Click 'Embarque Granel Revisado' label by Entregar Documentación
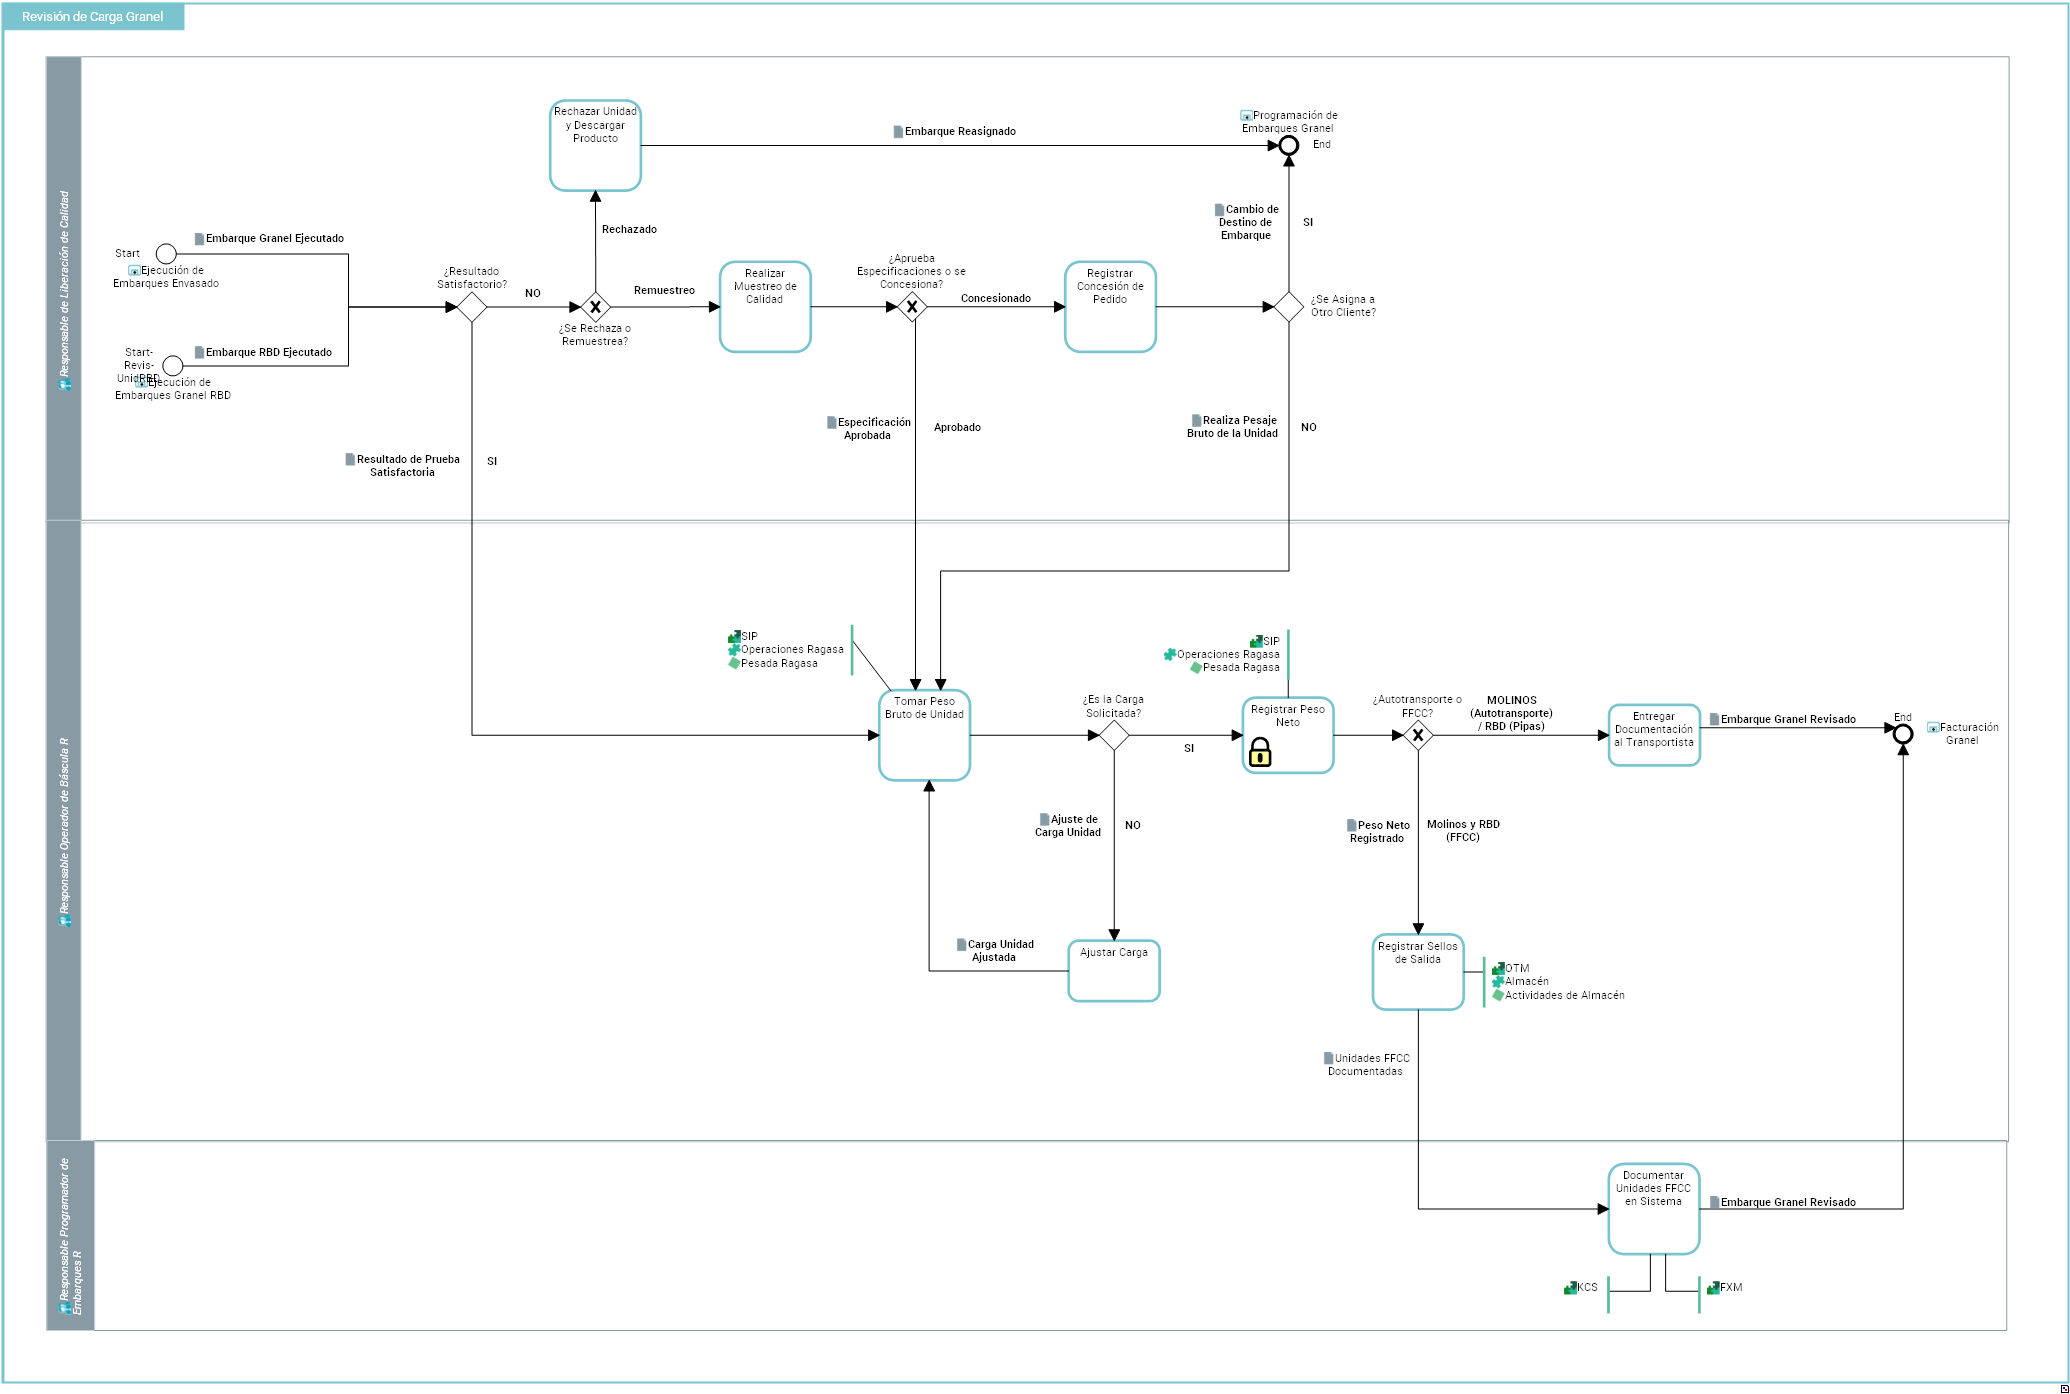Screen dimensions: 2070x1394 tap(1788, 720)
